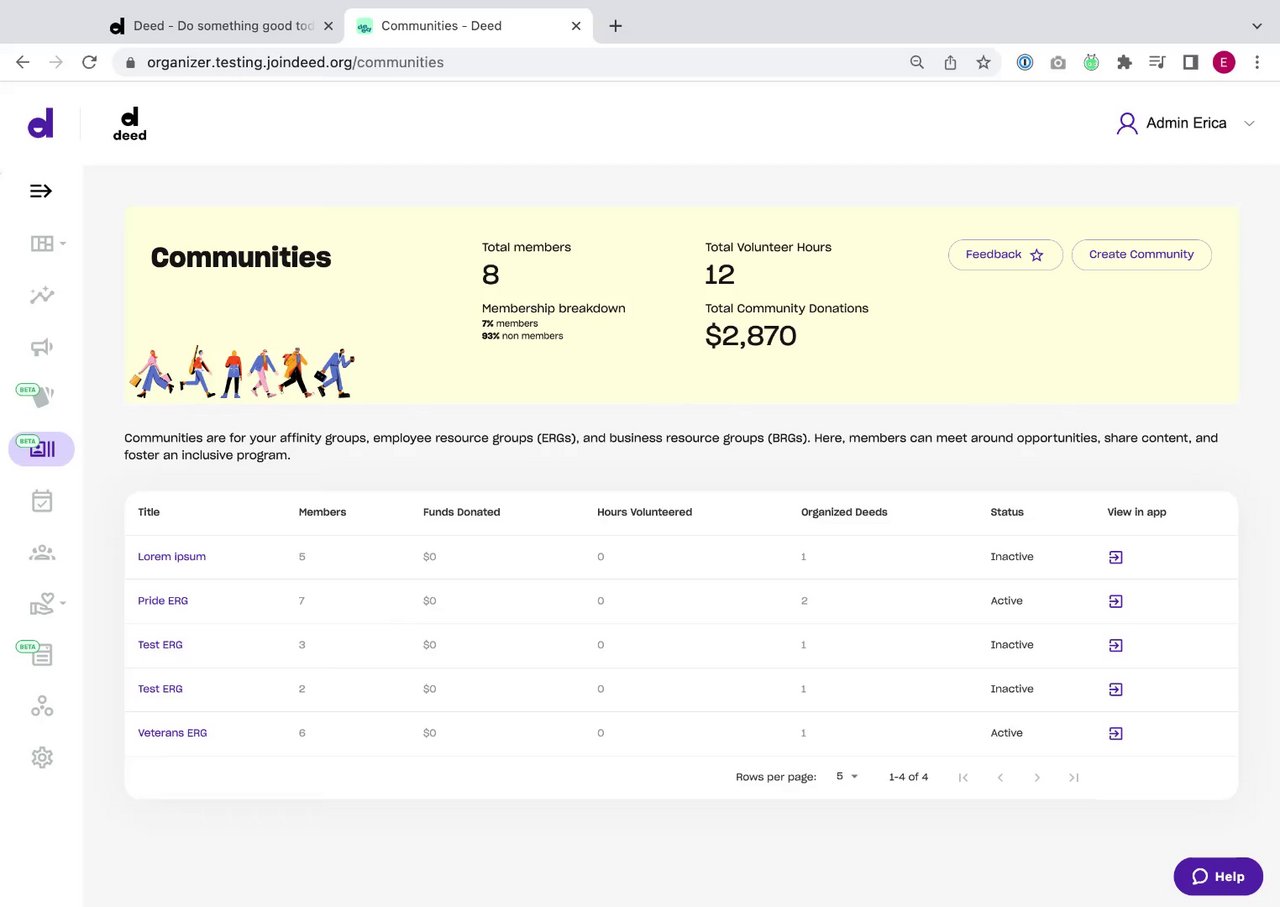The height and width of the screenshot is (907, 1280).
Task: Open the analytics sparkle chart icon
Action: pyautogui.click(x=41, y=295)
